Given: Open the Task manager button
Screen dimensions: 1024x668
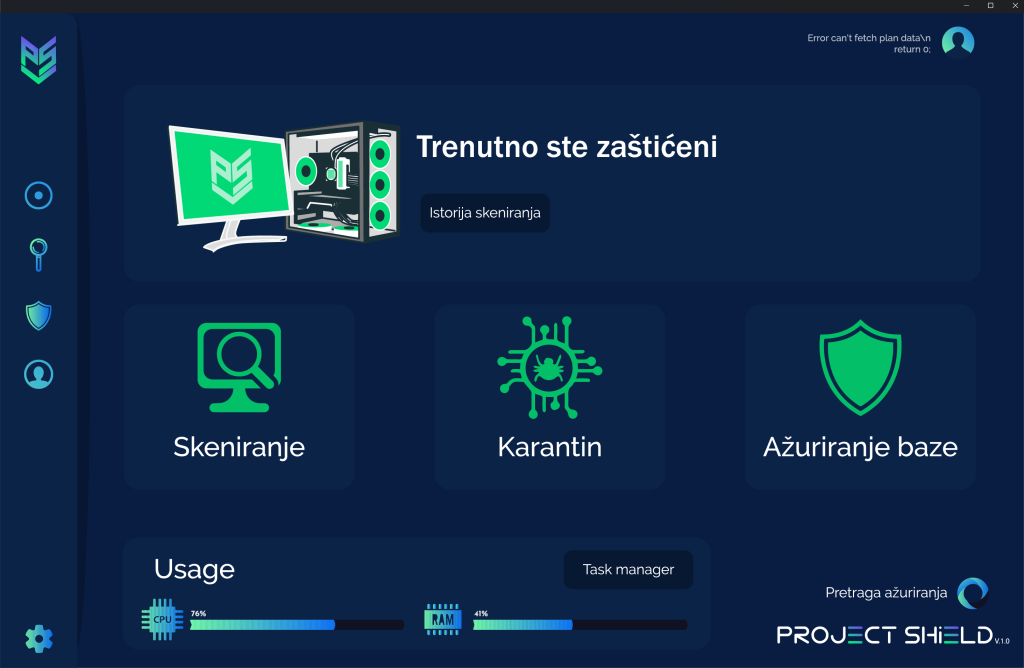Looking at the screenshot, I should (x=628, y=570).
